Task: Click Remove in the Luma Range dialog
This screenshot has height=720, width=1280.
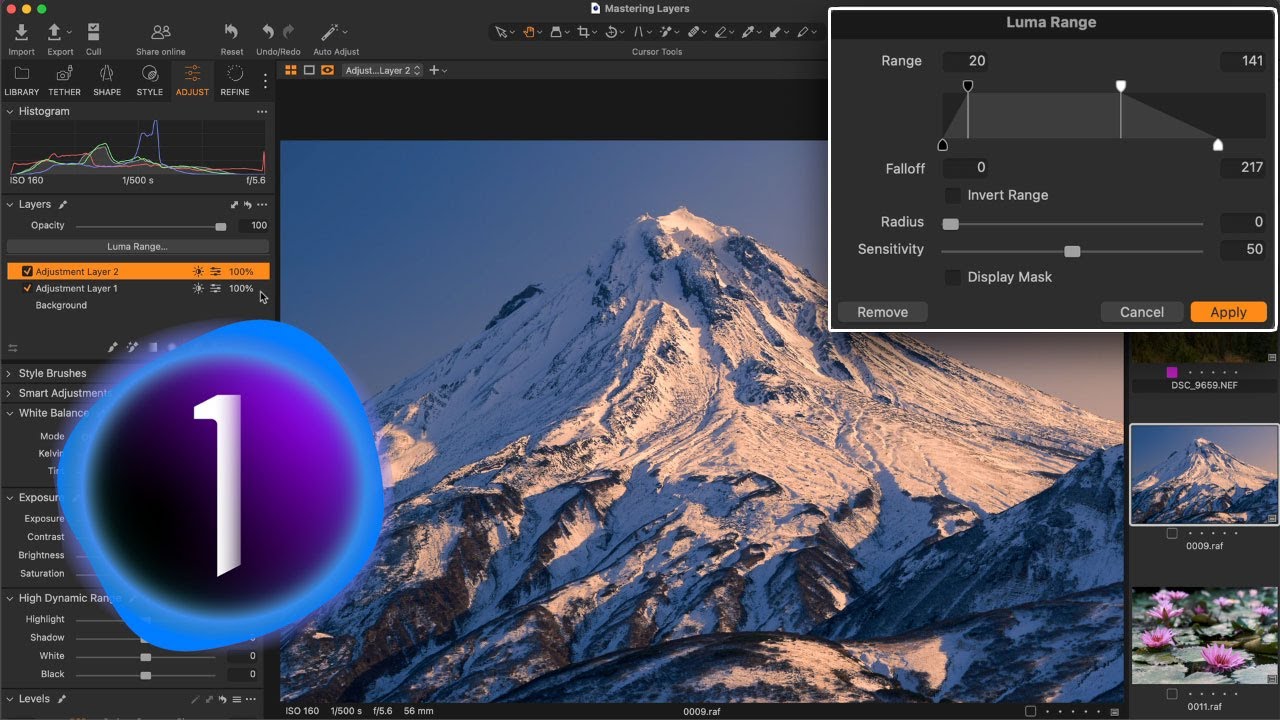Action: pos(882,312)
